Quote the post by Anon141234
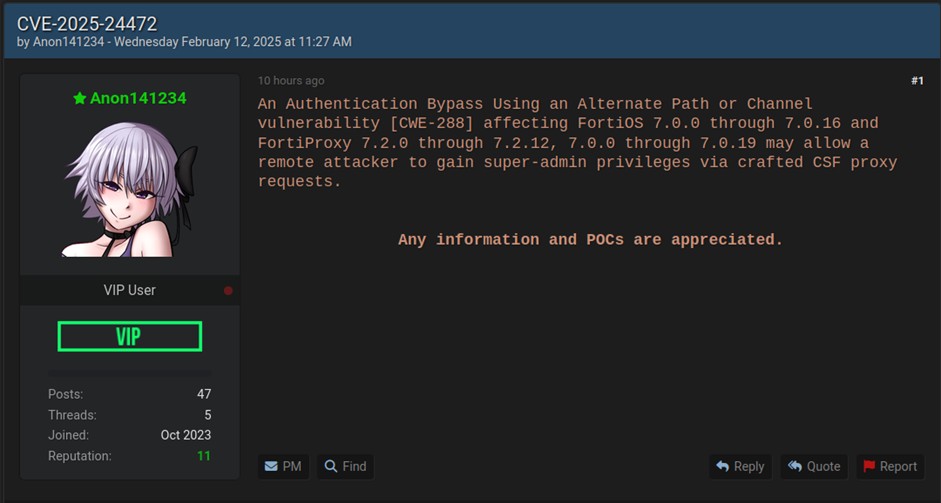Image resolution: width=941 pixels, height=503 pixels. pyautogui.click(x=813, y=466)
